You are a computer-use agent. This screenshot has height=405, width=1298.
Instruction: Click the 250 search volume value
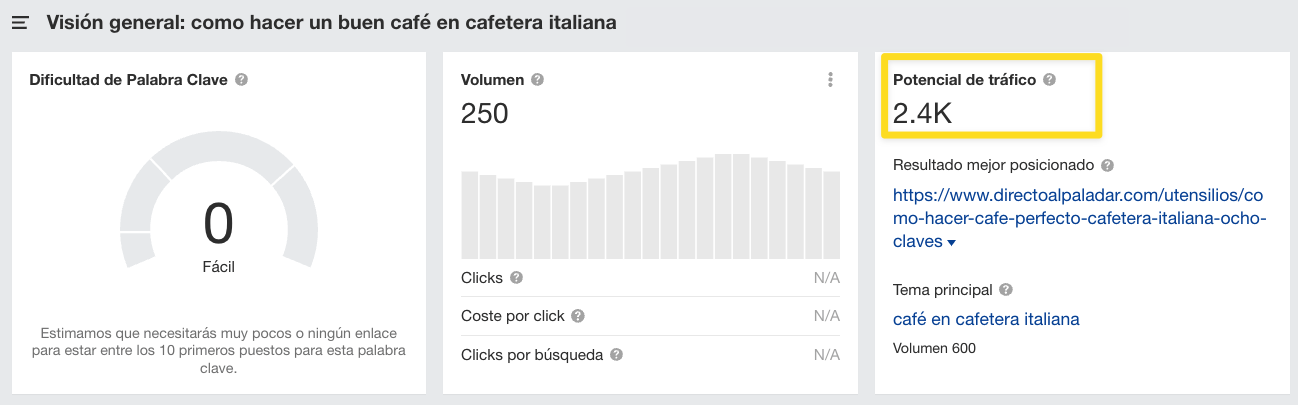(485, 114)
